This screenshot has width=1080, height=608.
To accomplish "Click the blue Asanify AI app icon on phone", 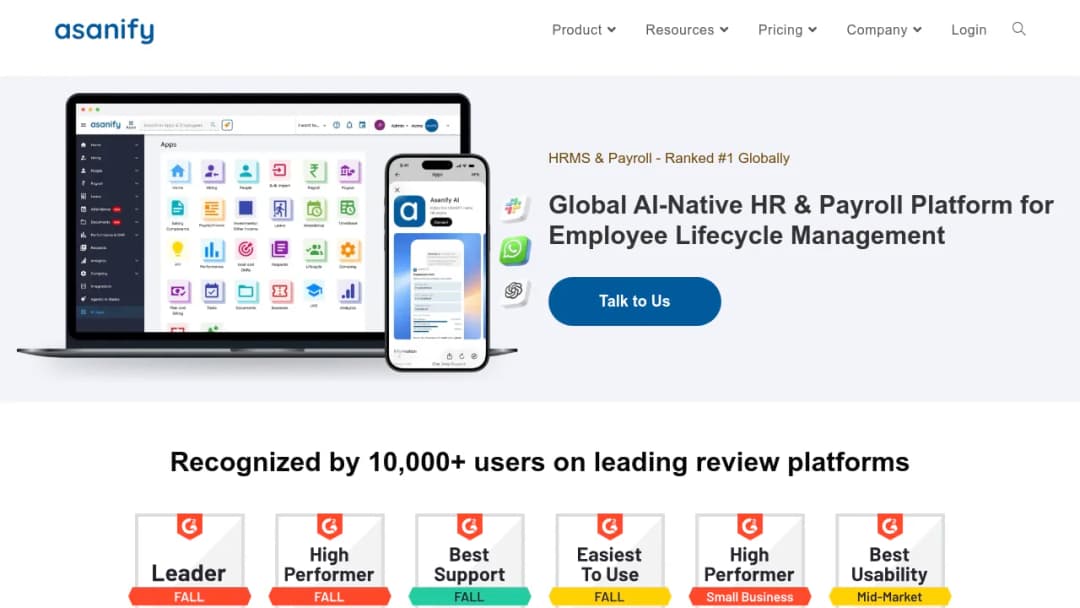I will [x=409, y=211].
